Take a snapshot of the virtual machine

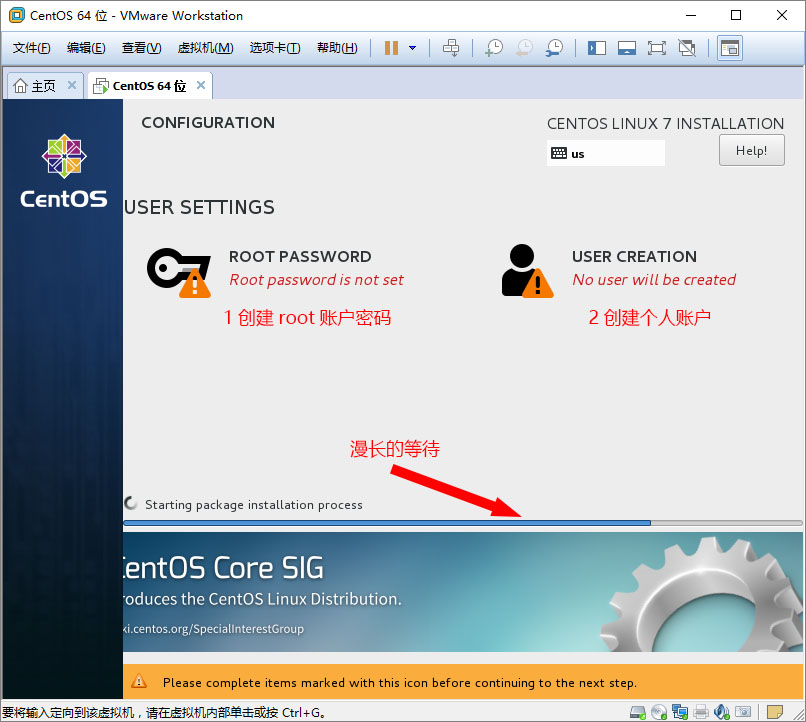[494, 48]
